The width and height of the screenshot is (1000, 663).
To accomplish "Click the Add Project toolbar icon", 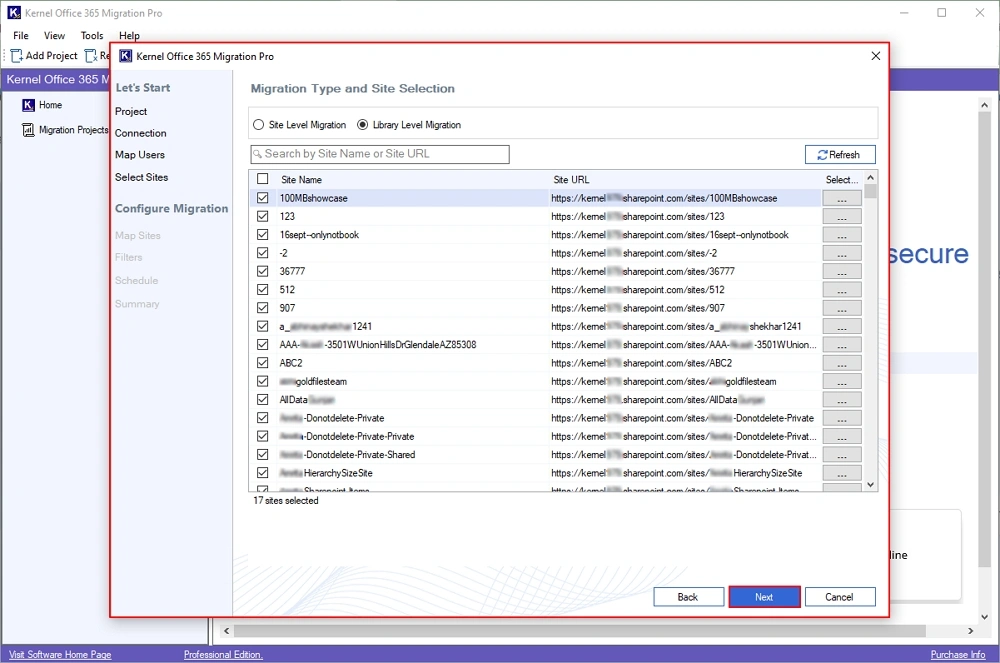I will click(x=14, y=56).
